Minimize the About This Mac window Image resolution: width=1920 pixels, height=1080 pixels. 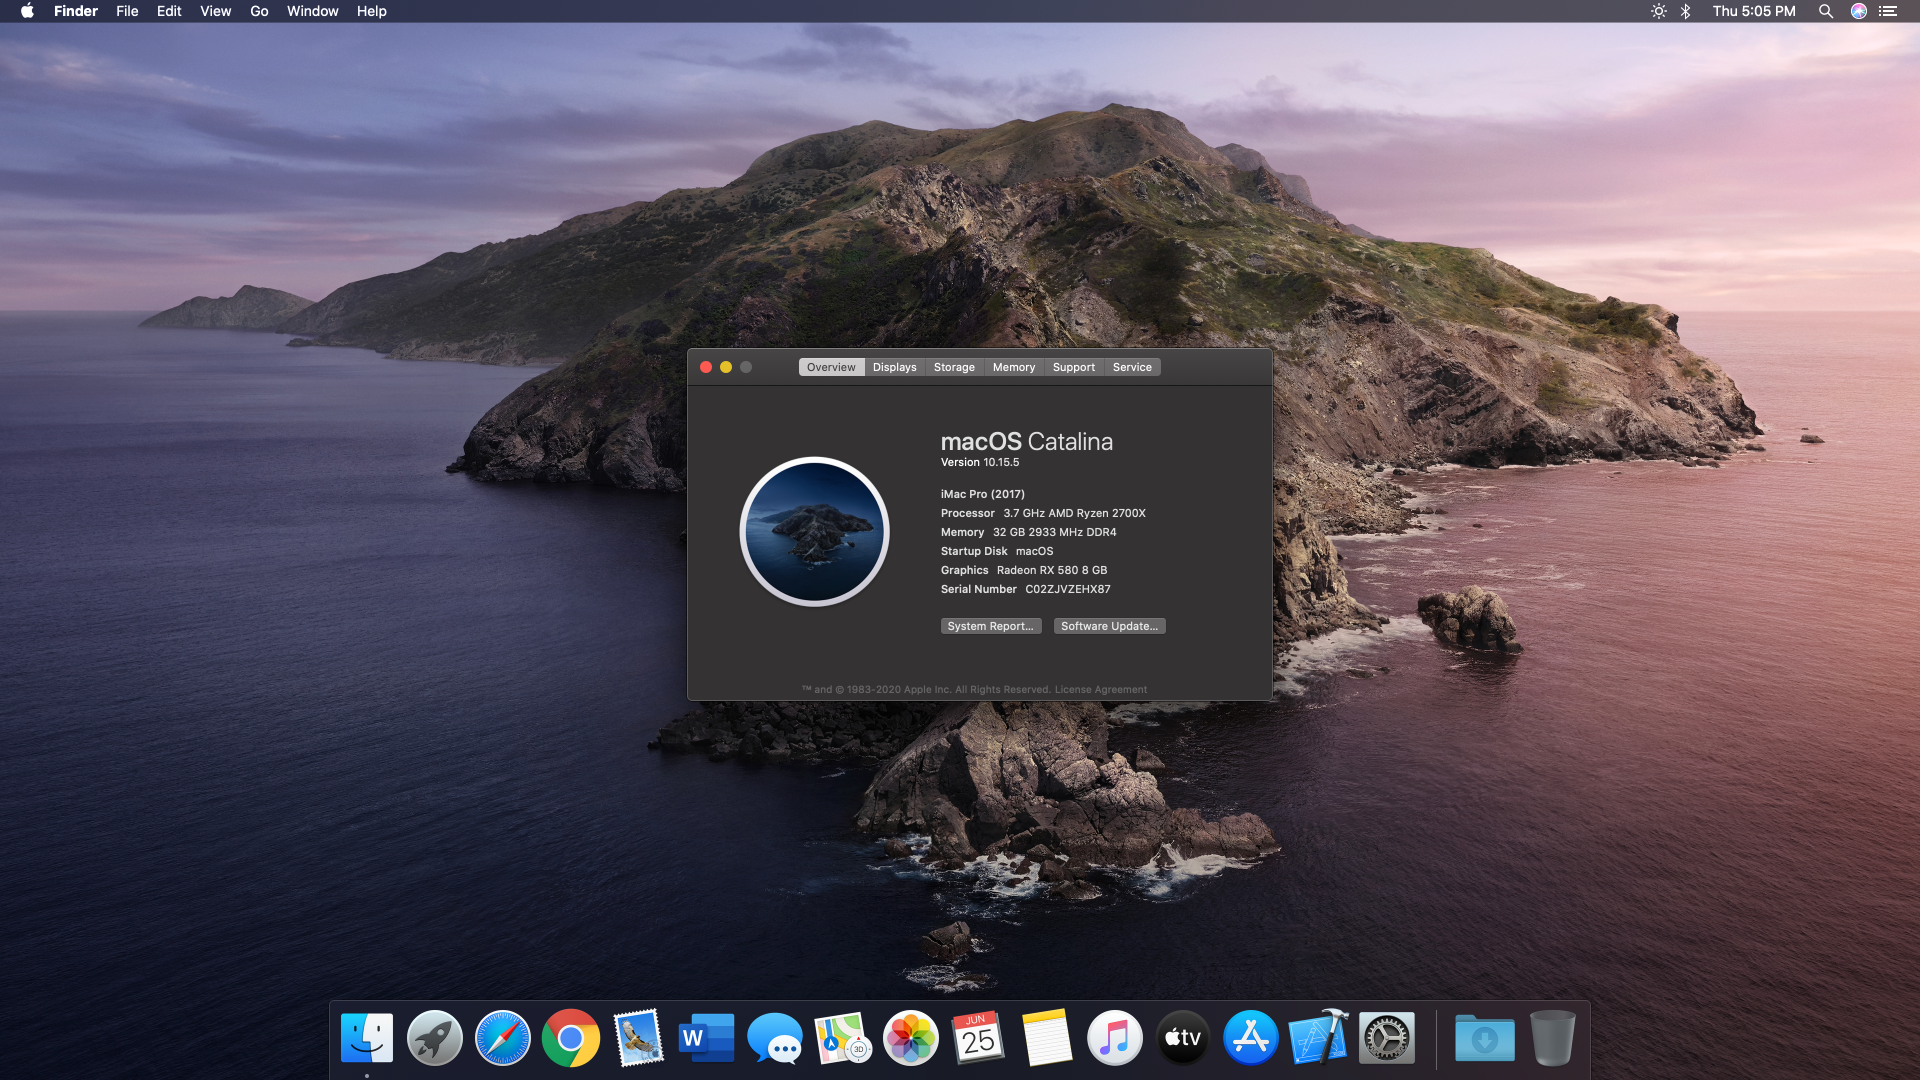click(726, 367)
